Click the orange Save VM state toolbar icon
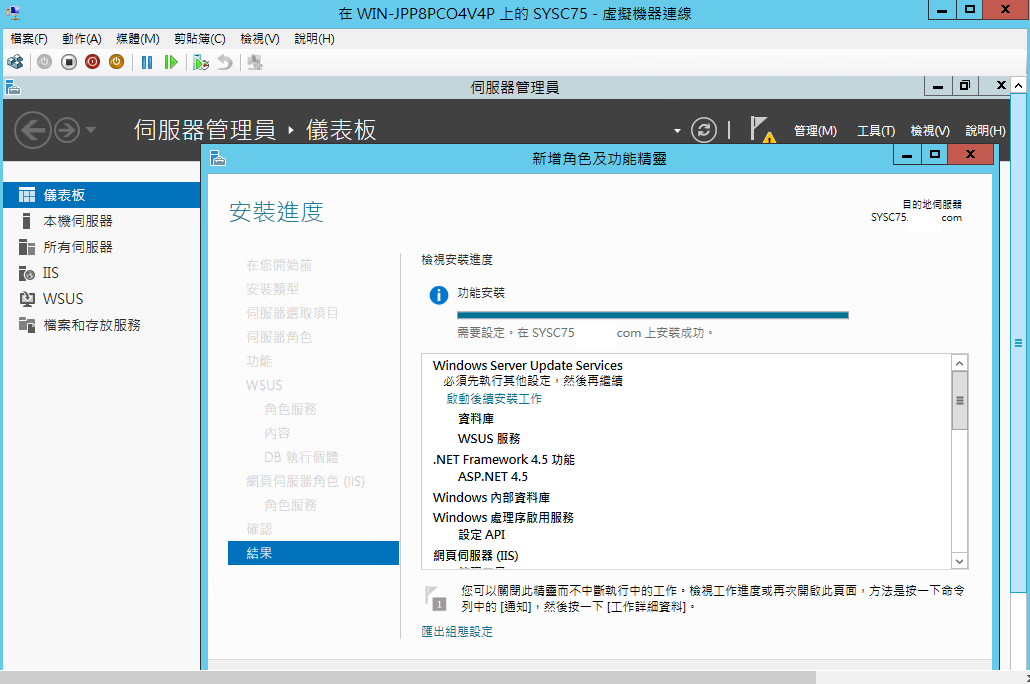The image size is (1030, 684). tap(116, 62)
